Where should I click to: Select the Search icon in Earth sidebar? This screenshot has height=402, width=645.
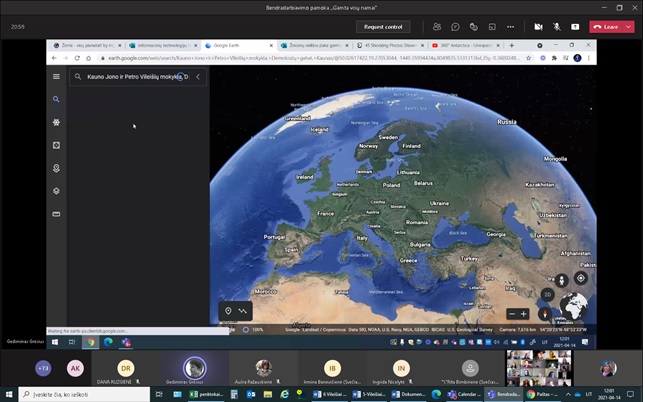click(56, 99)
